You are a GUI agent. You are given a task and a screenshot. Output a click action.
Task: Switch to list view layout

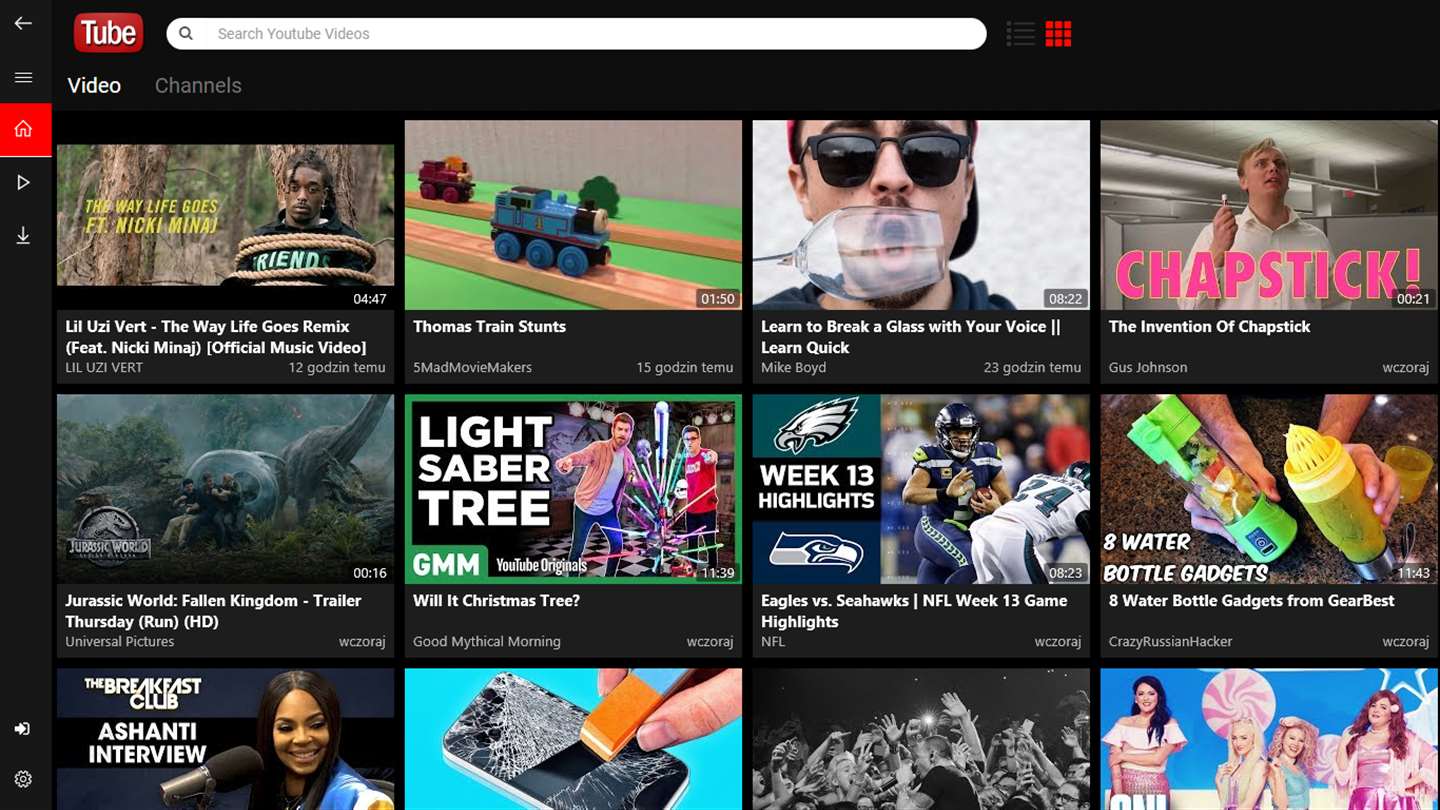[x=1020, y=33]
